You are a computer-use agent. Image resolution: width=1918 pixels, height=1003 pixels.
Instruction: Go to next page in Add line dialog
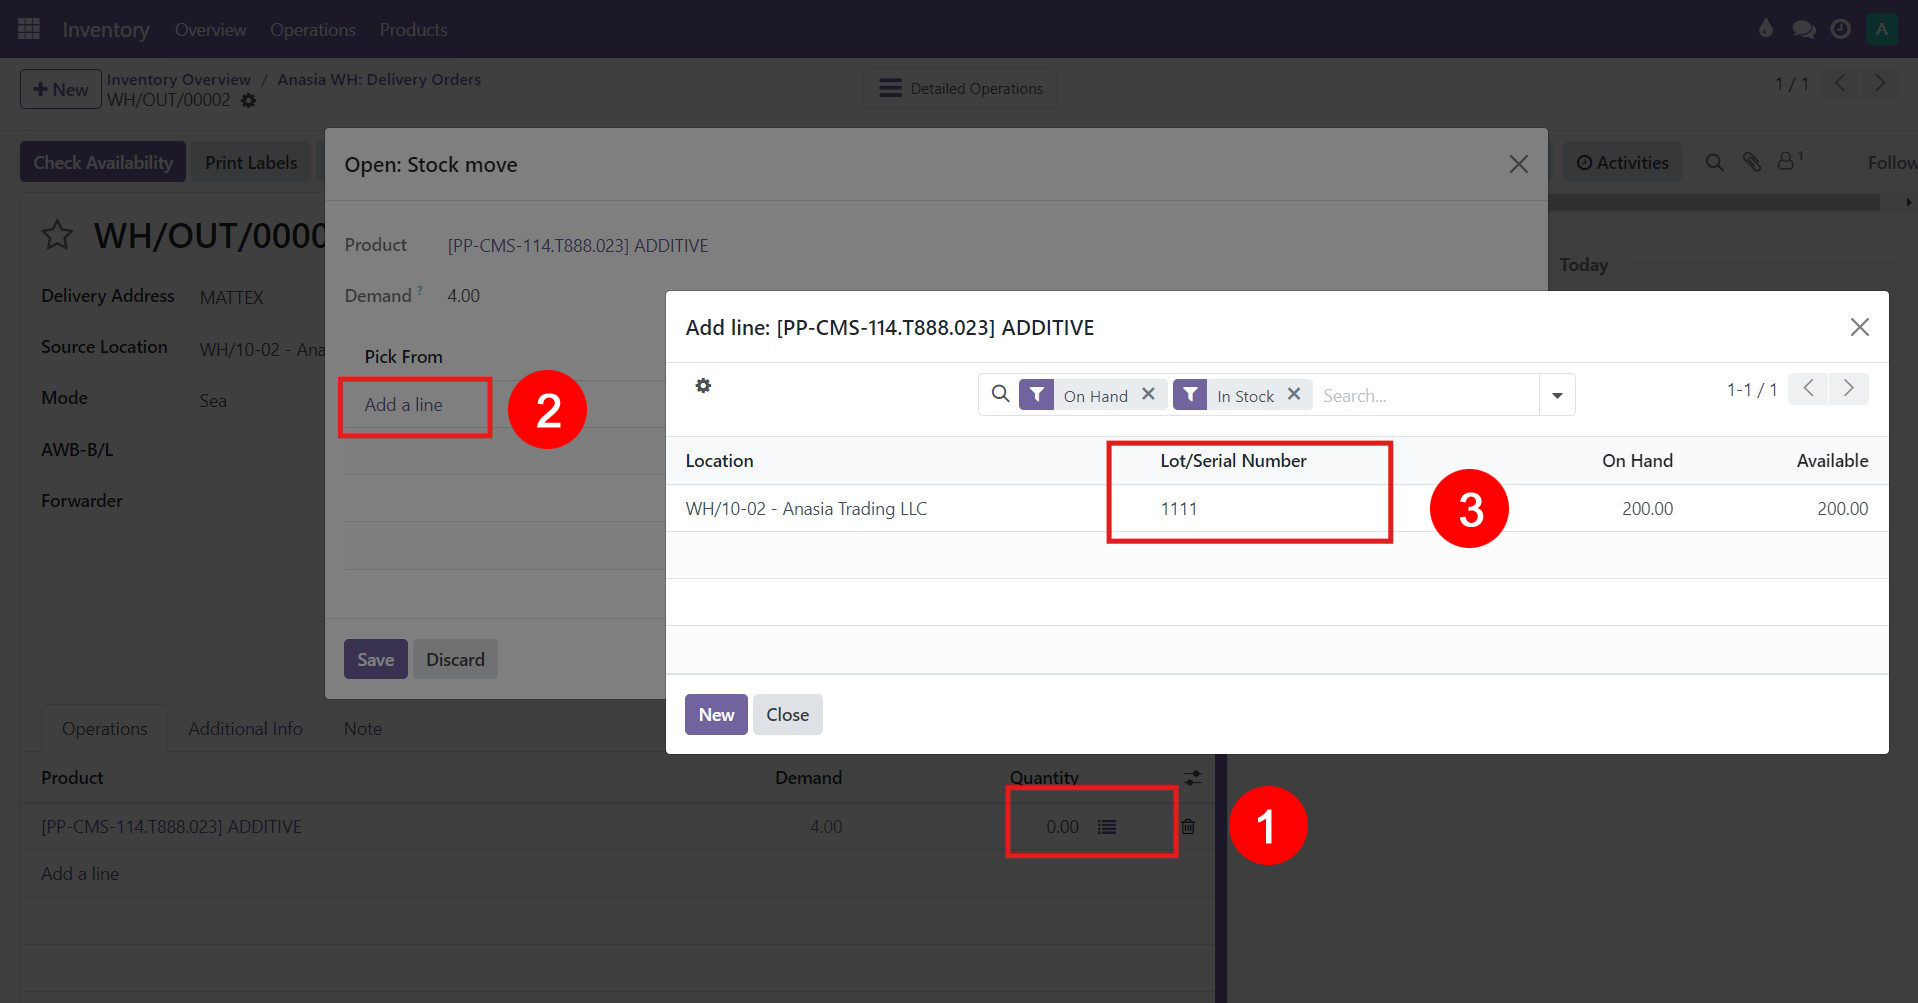click(x=1849, y=388)
